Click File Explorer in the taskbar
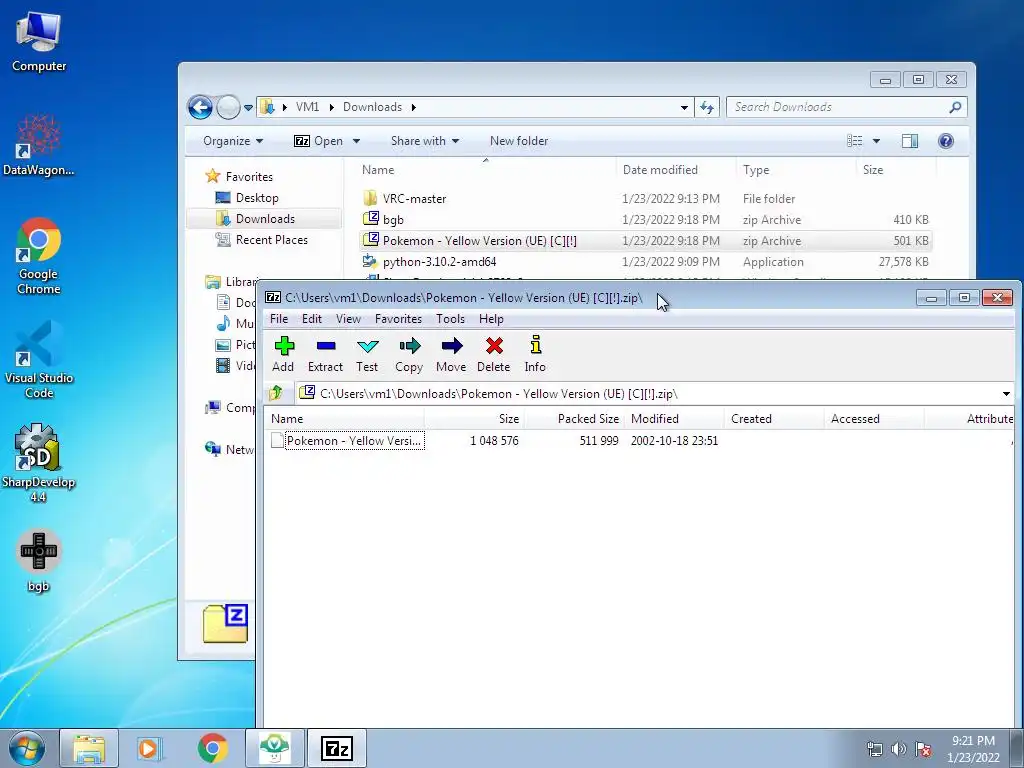Viewport: 1024px width, 768px height. coord(89,748)
